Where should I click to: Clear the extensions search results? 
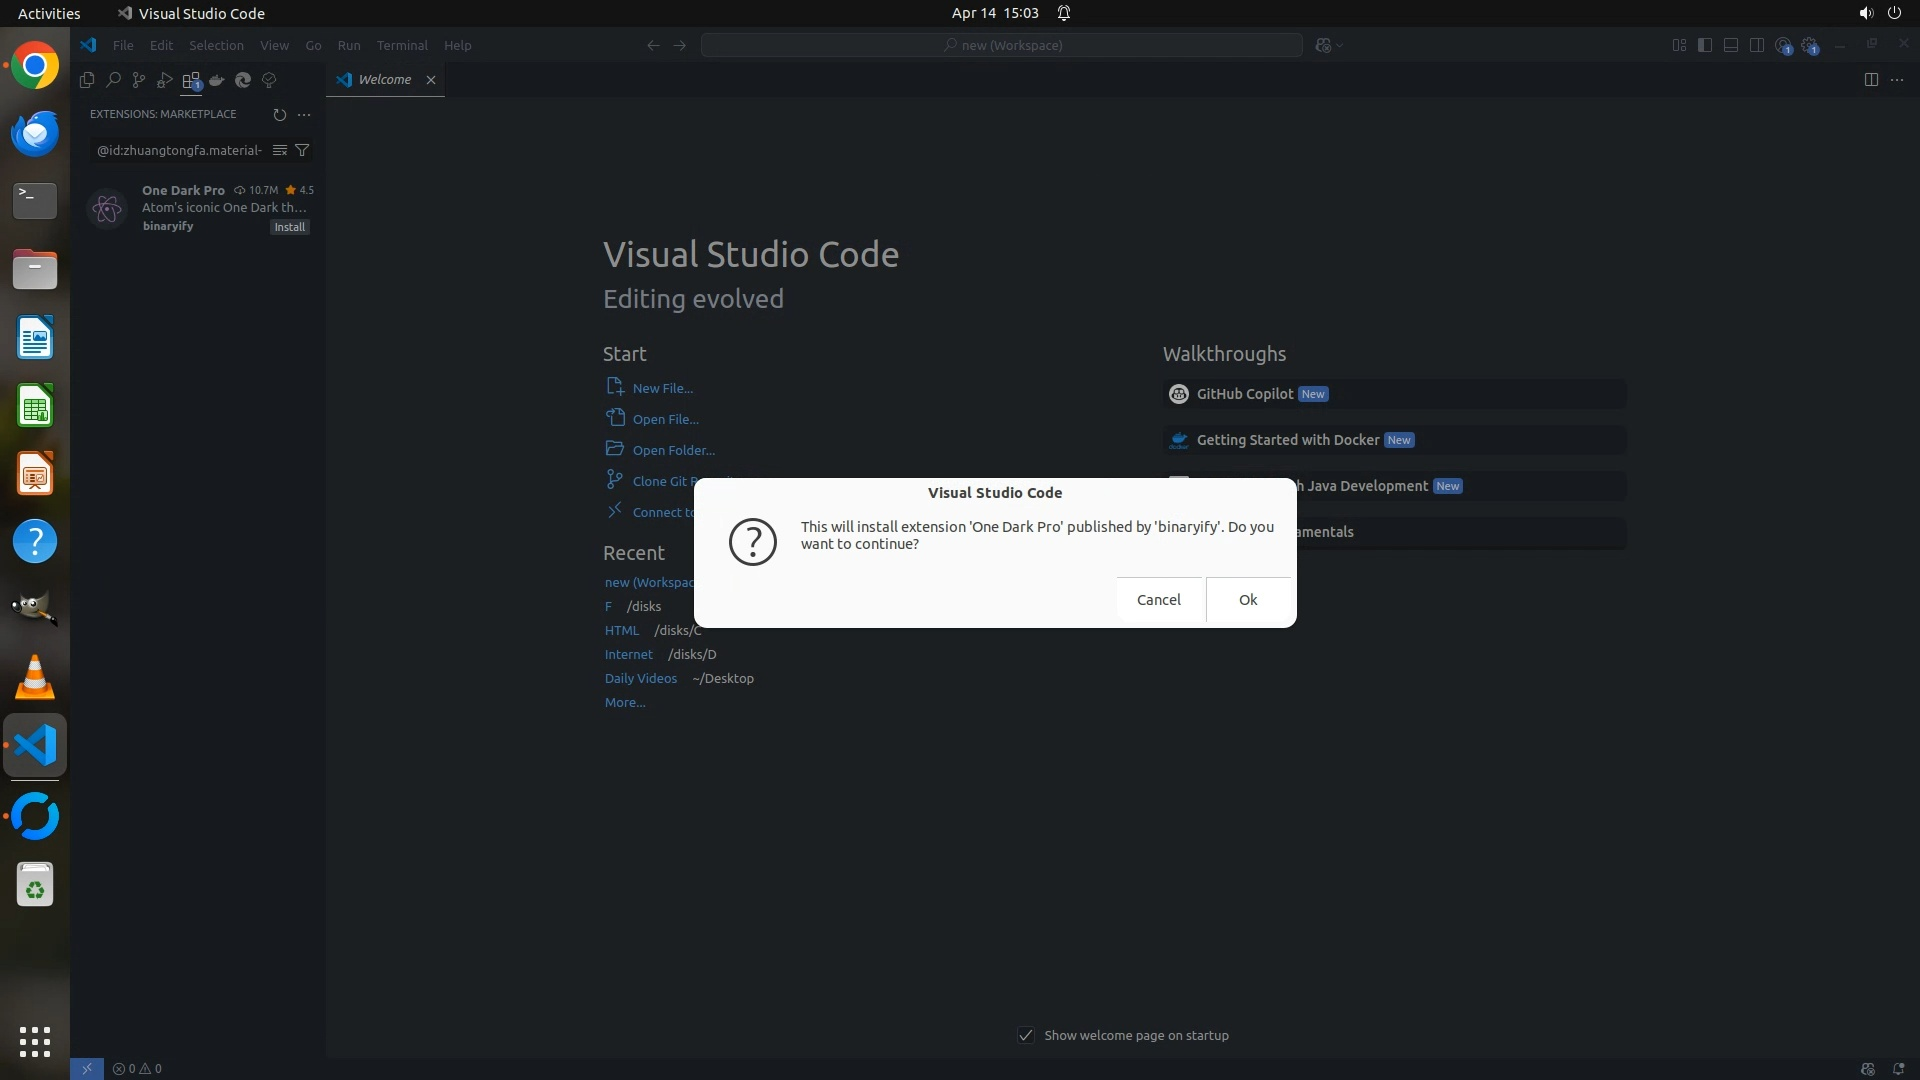pos(280,150)
